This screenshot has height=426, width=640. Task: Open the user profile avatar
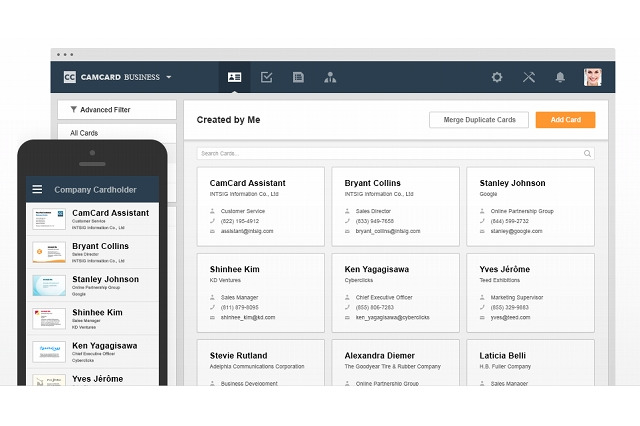click(x=592, y=77)
